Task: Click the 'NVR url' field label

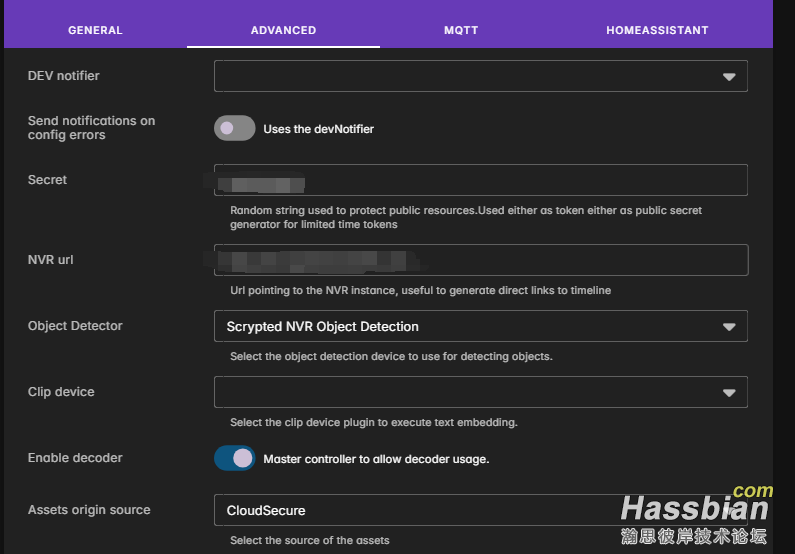Action: coord(50,260)
